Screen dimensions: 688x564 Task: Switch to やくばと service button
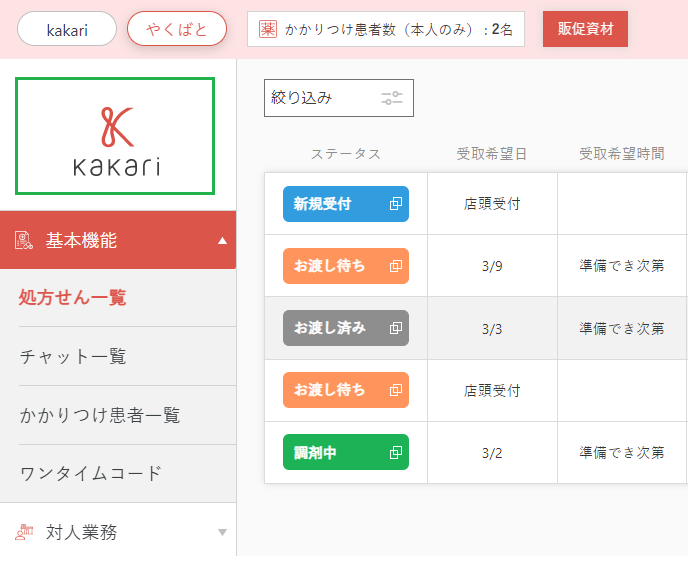[x=177, y=29]
